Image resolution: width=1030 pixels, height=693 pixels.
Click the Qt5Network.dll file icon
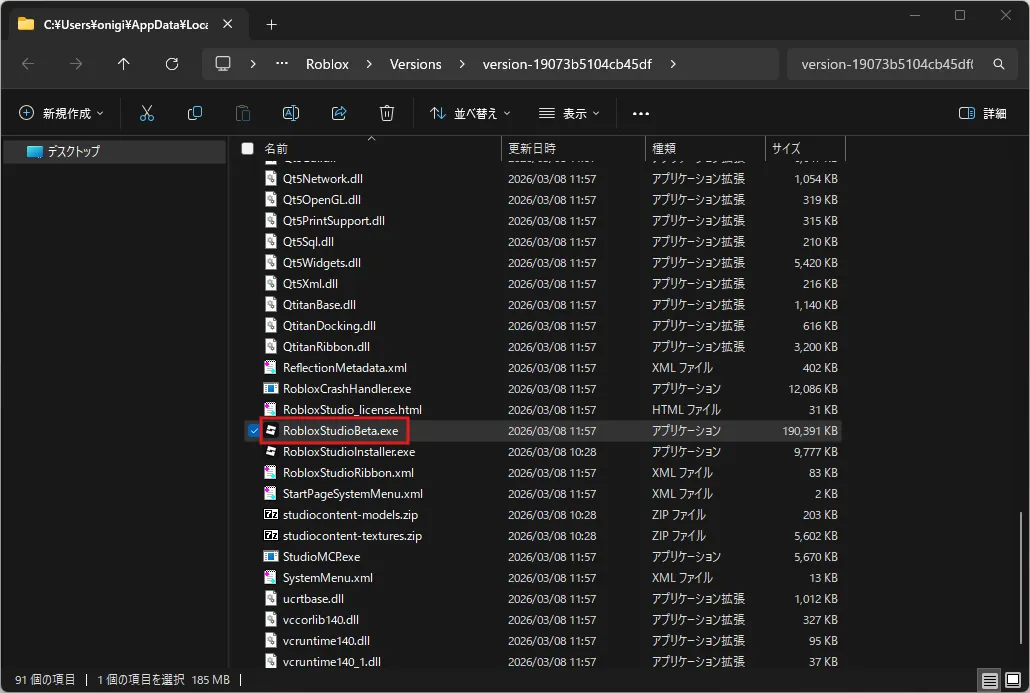pos(271,178)
